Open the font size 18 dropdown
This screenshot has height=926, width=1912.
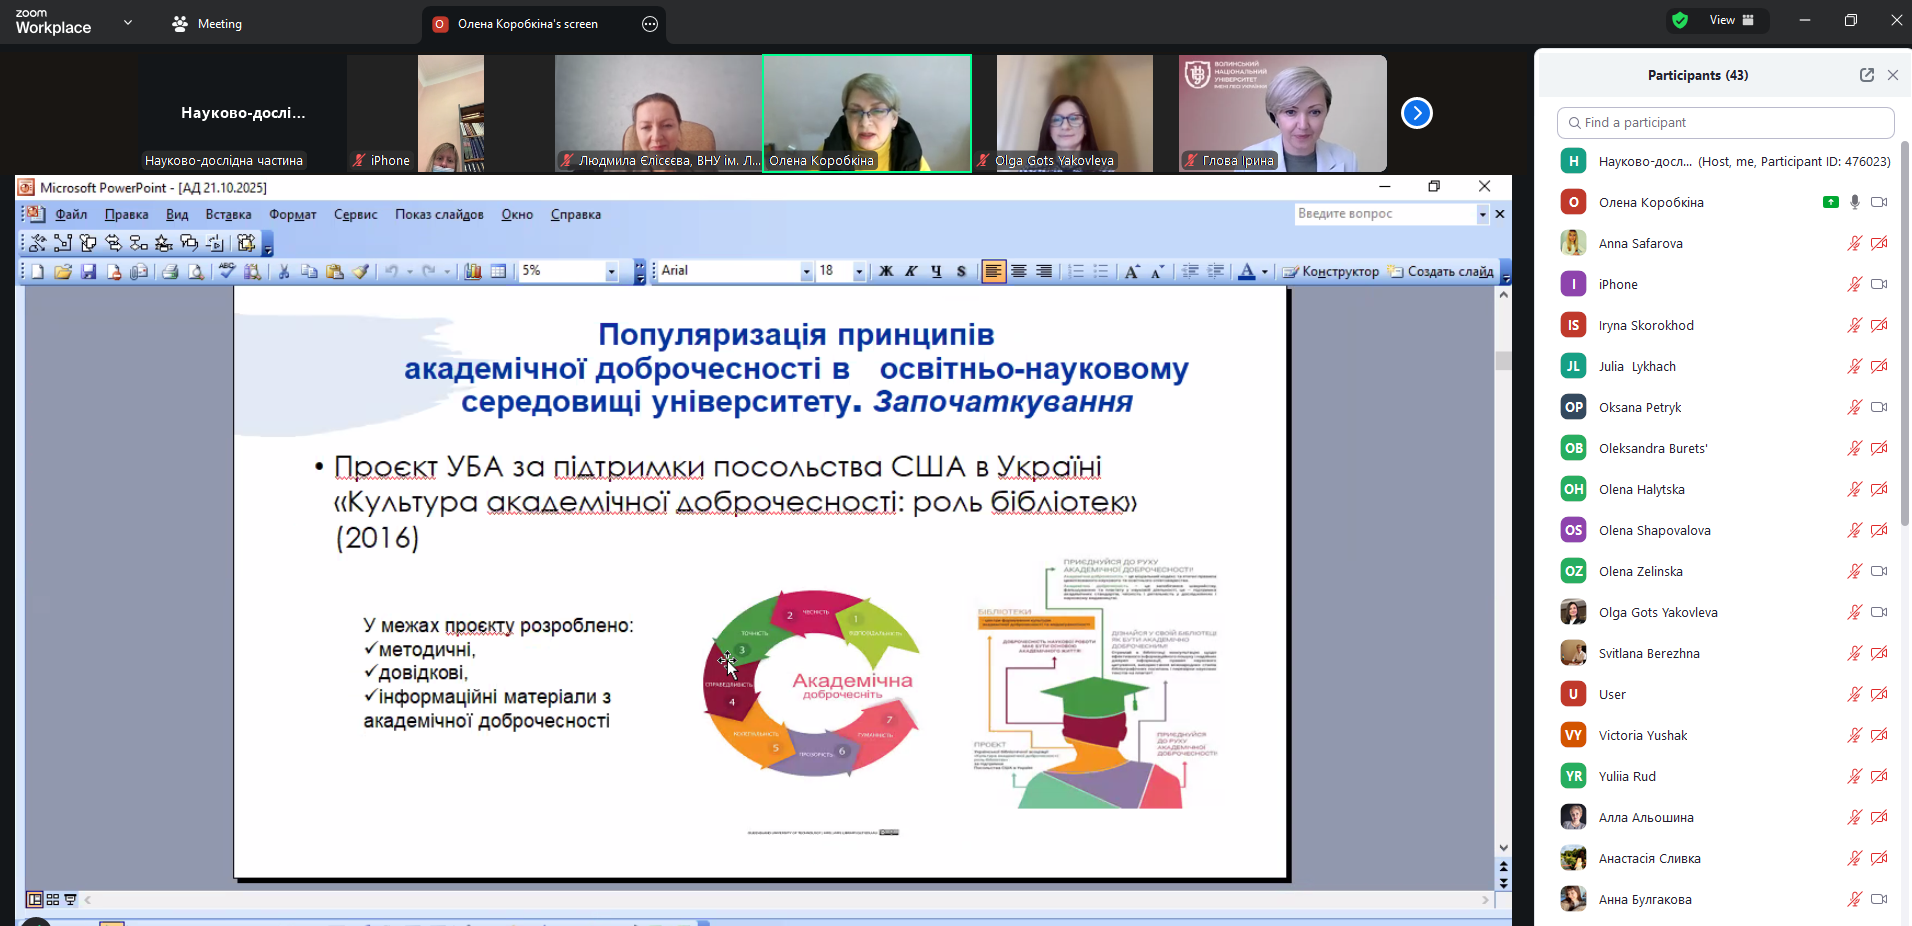[x=859, y=271]
